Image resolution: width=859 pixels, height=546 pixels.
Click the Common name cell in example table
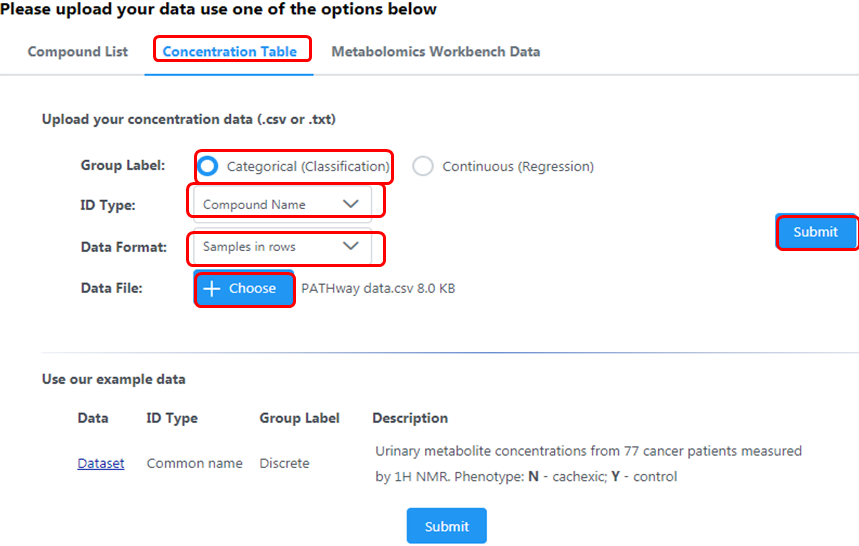(195, 463)
